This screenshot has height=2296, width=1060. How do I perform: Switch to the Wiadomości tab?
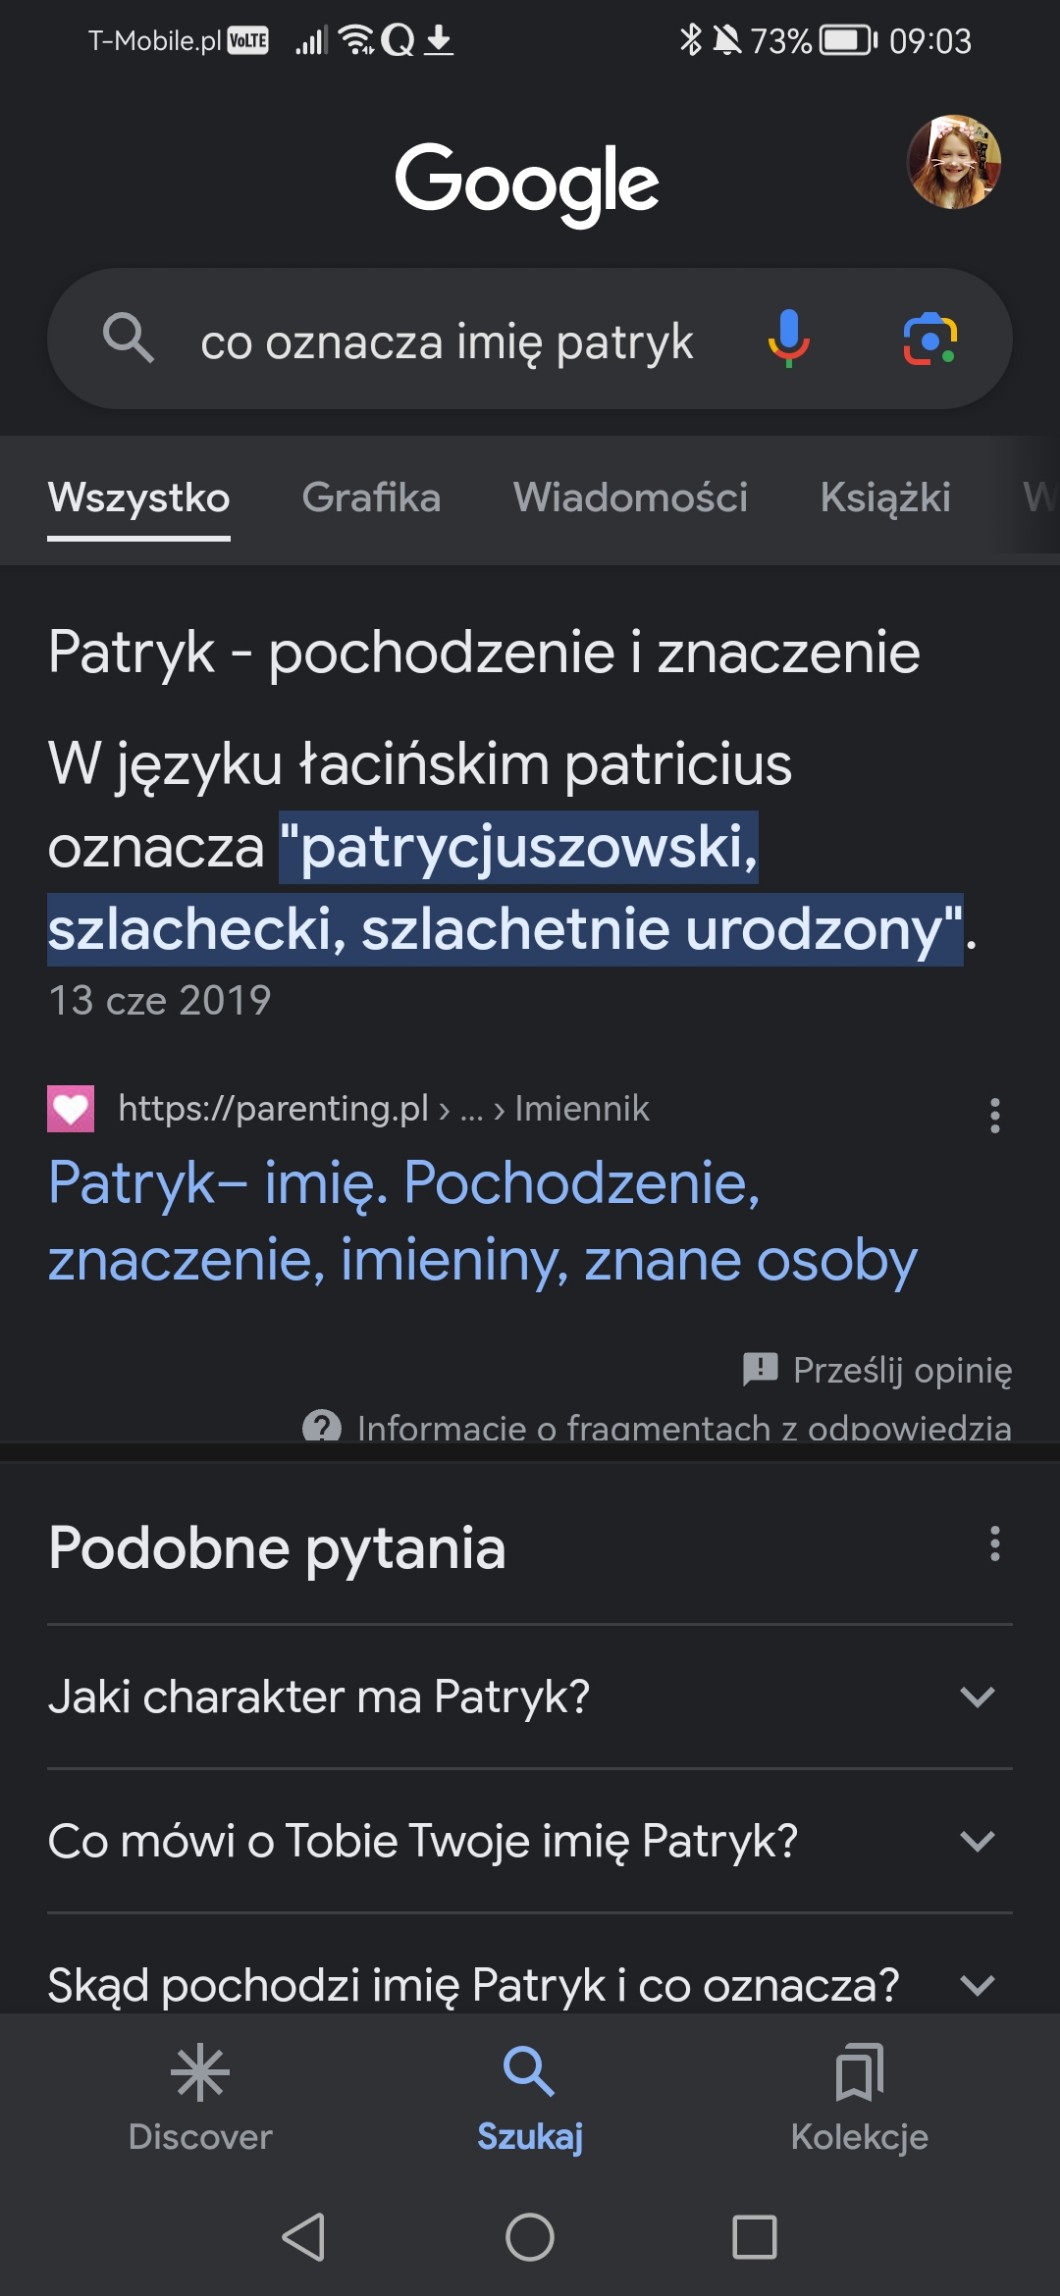[x=630, y=497]
